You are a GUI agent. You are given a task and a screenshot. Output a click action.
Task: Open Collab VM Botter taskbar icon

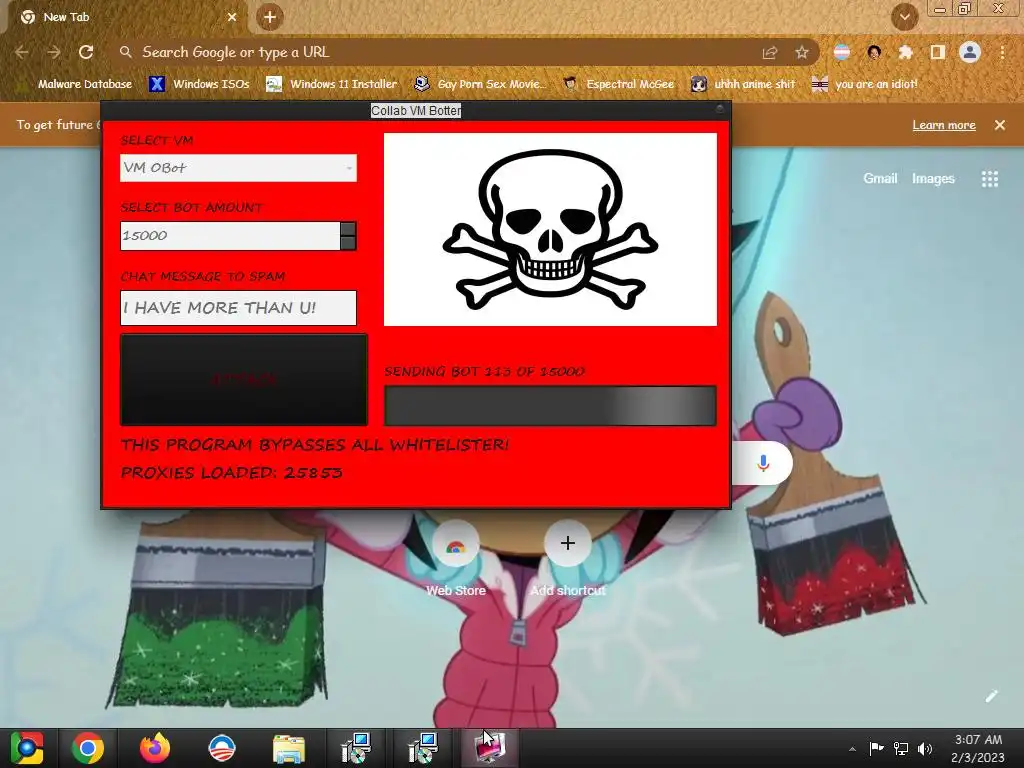click(490, 748)
